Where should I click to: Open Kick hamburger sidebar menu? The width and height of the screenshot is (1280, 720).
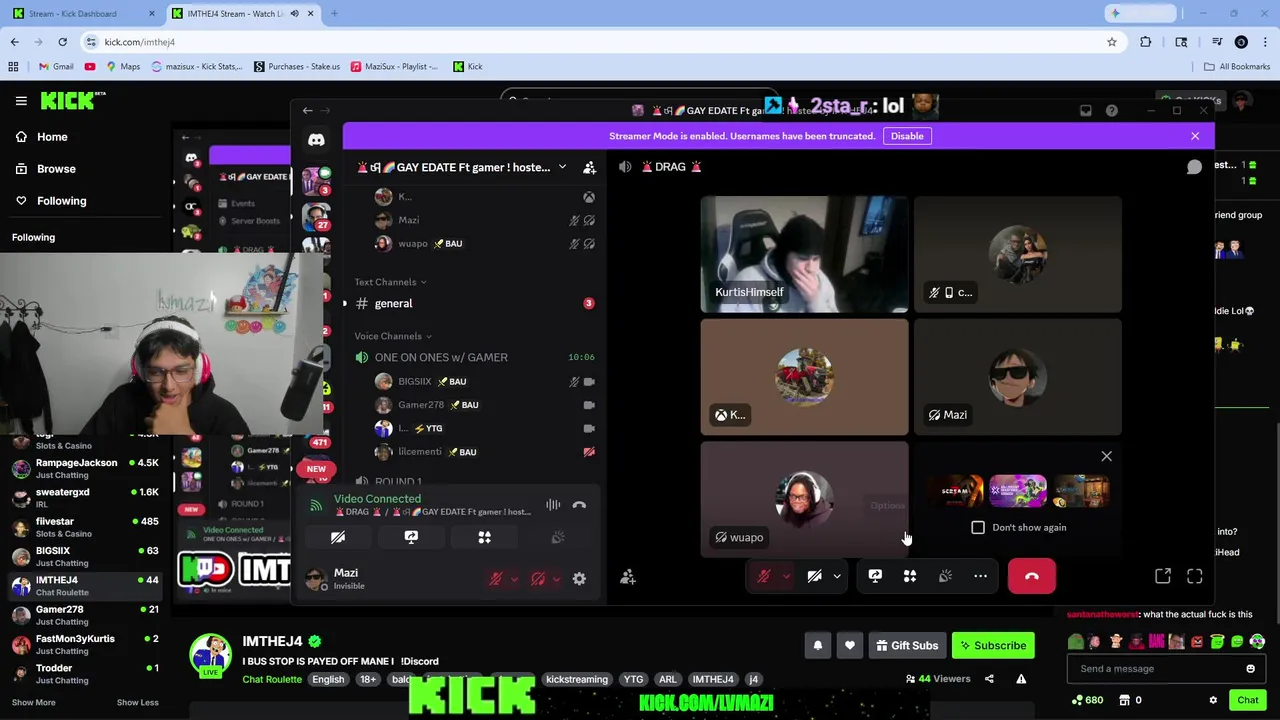(21, 101)
